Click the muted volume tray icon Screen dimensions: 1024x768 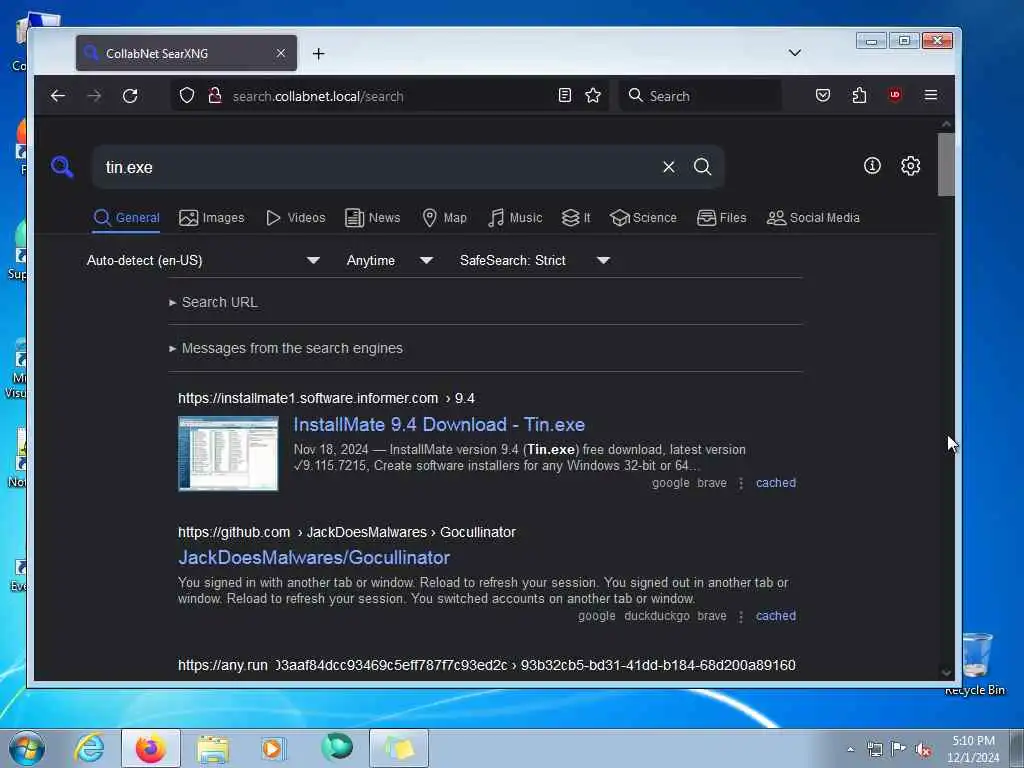pyautogui.click(x=923, y=749)
